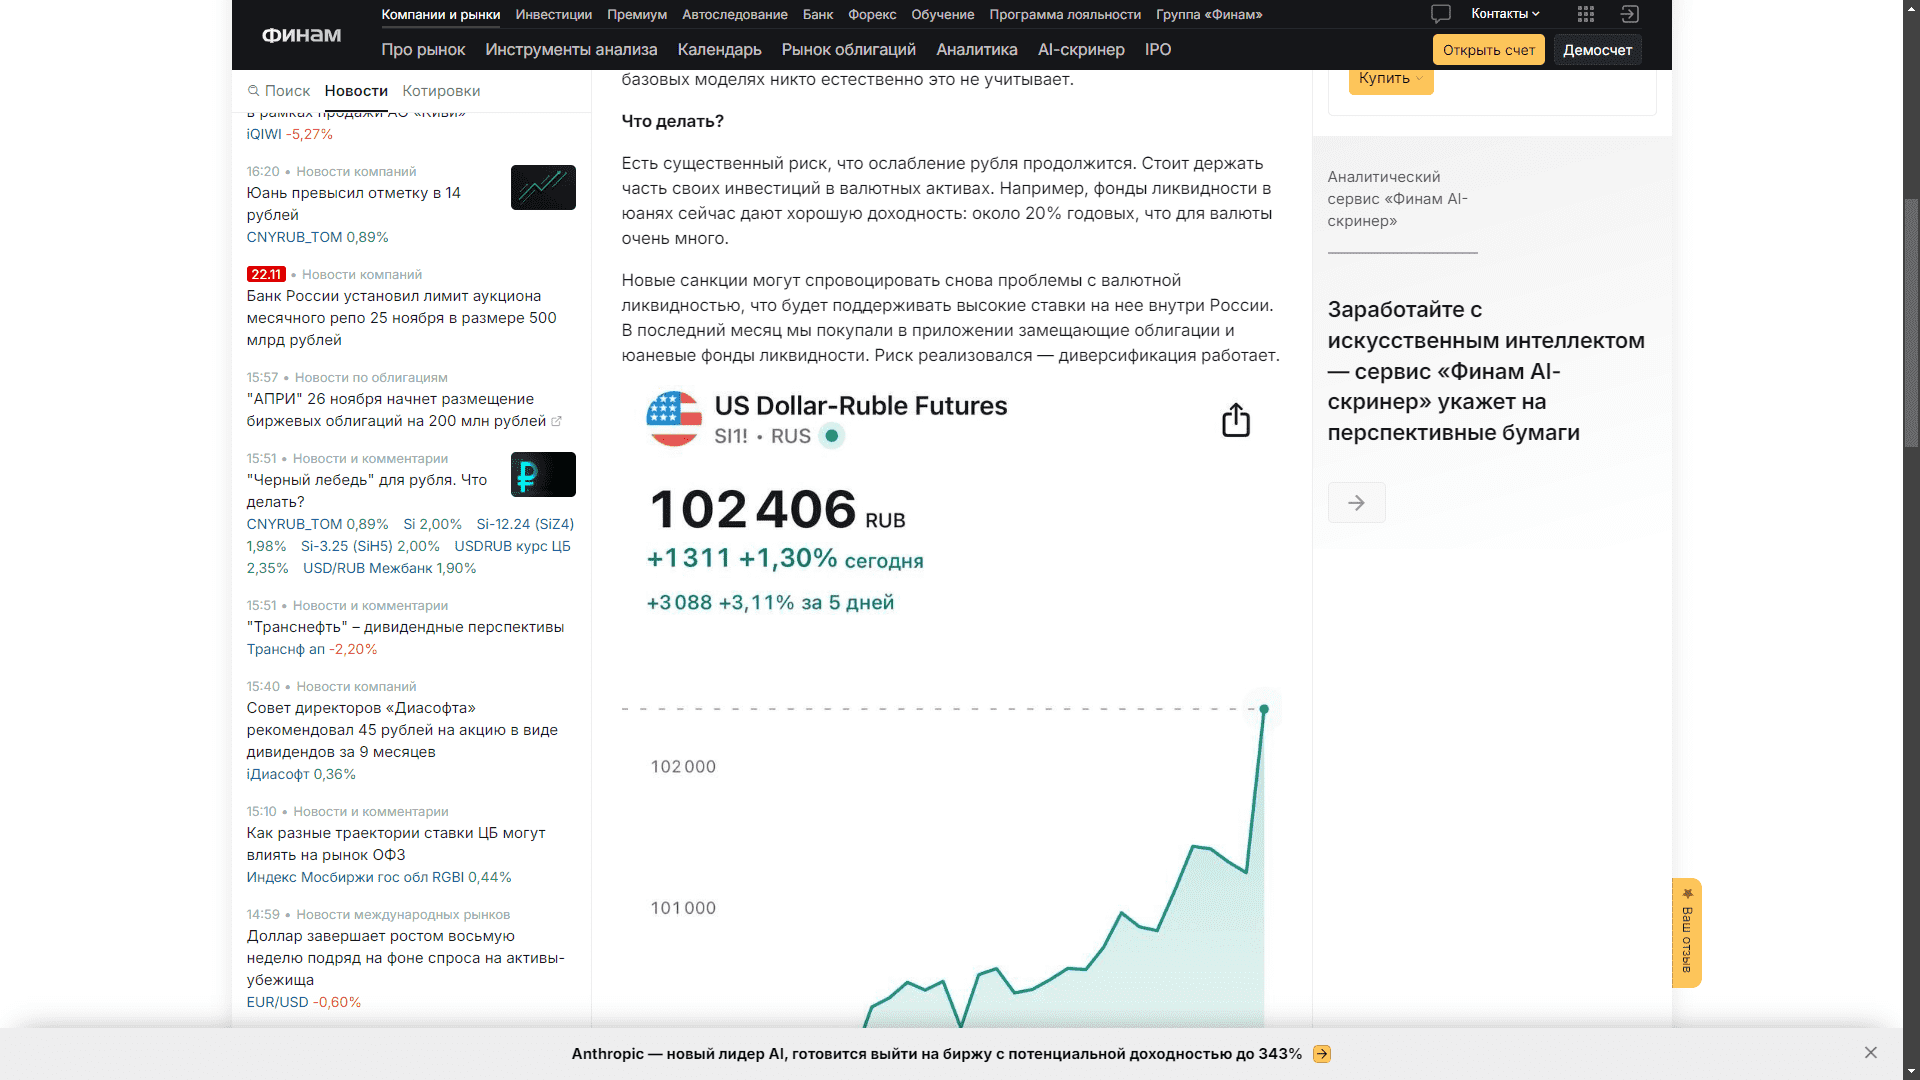1920x1080 pixels.
Task: Click the login arrow icon
Action: (x=1630, y=14)
